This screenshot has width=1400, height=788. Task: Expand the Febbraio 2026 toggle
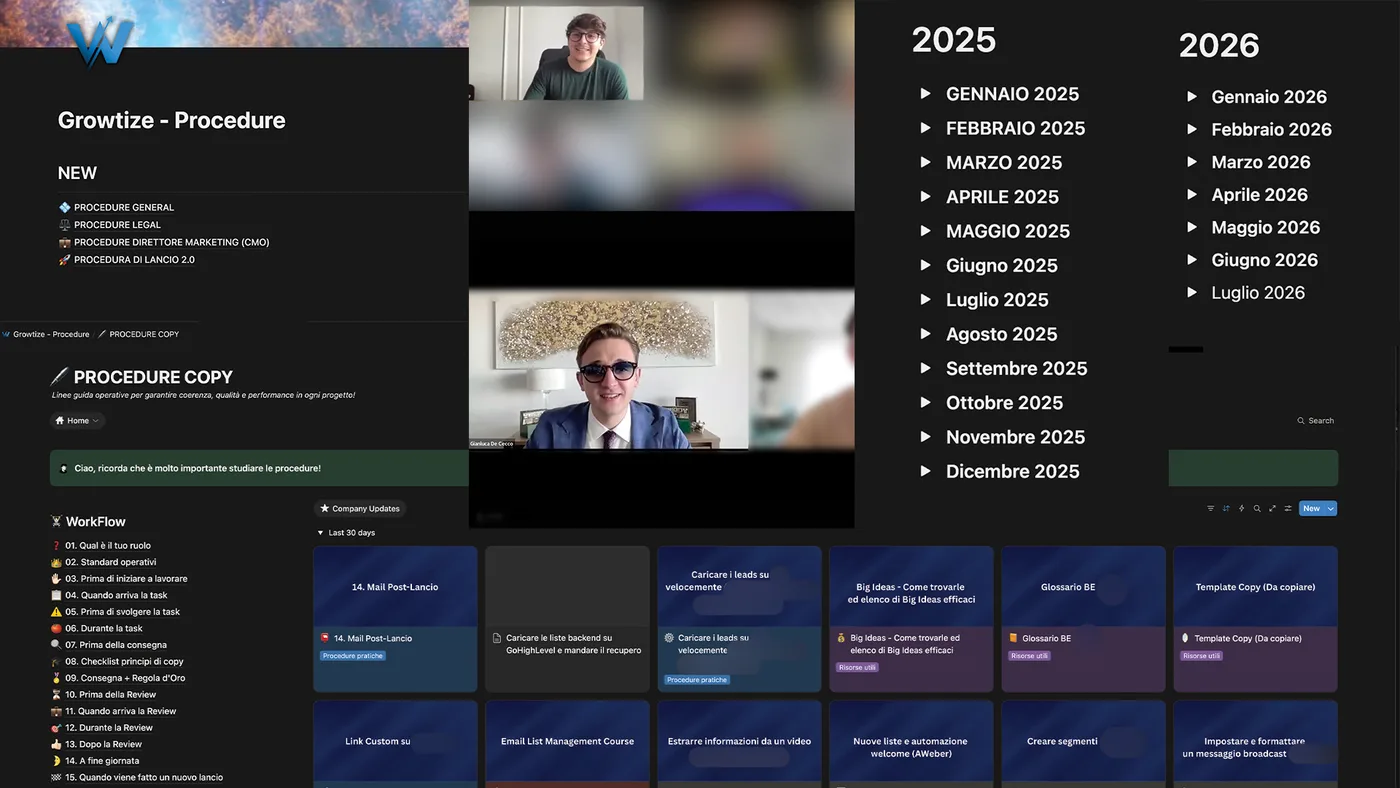point(1191,129)
